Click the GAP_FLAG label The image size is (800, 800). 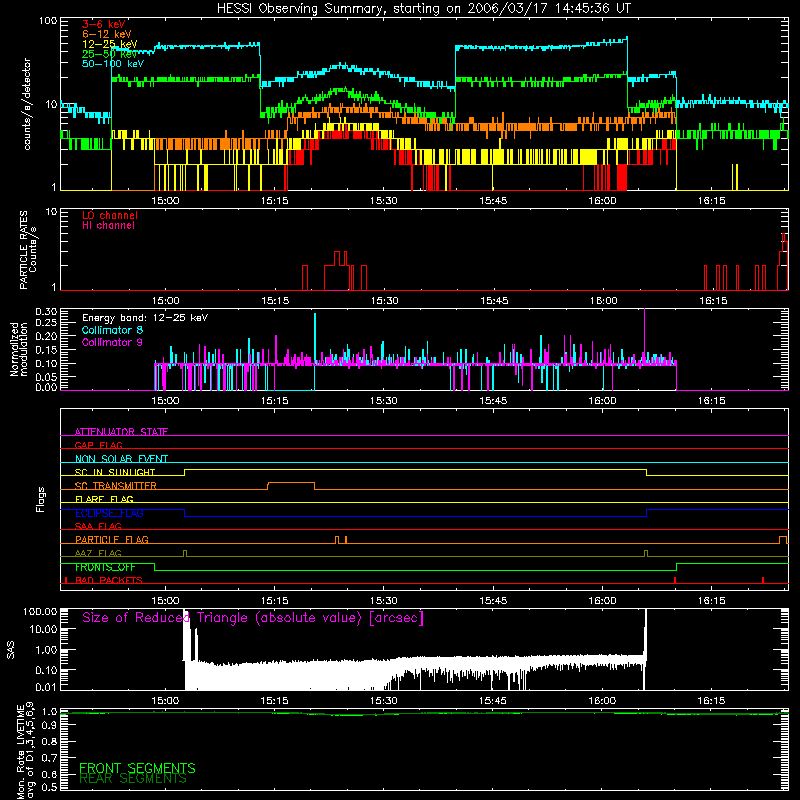pos(98,445)
